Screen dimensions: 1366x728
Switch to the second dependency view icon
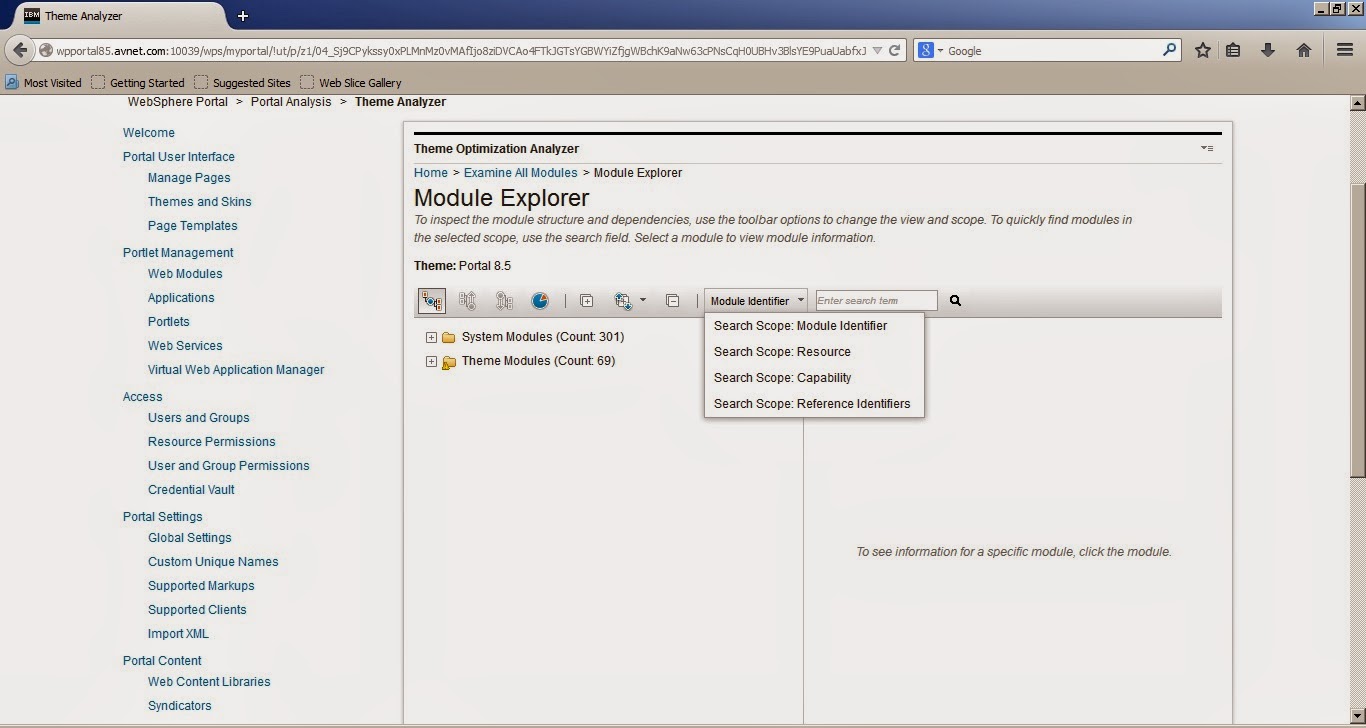[467, 300]
